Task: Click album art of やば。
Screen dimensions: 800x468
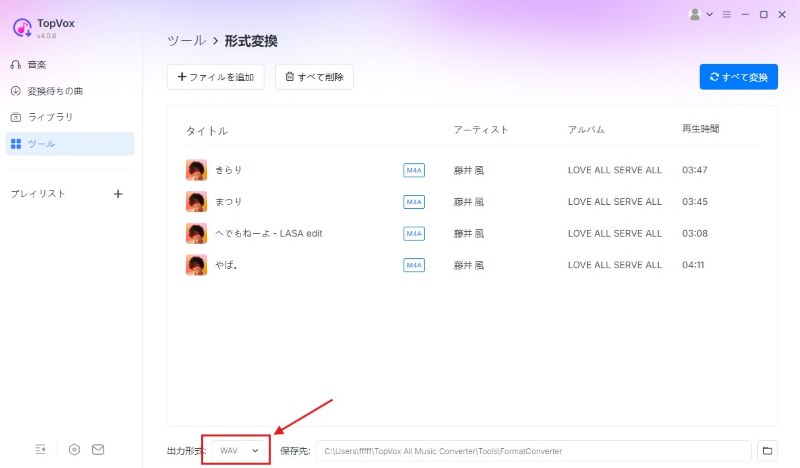Action: [x=196, y=265]
